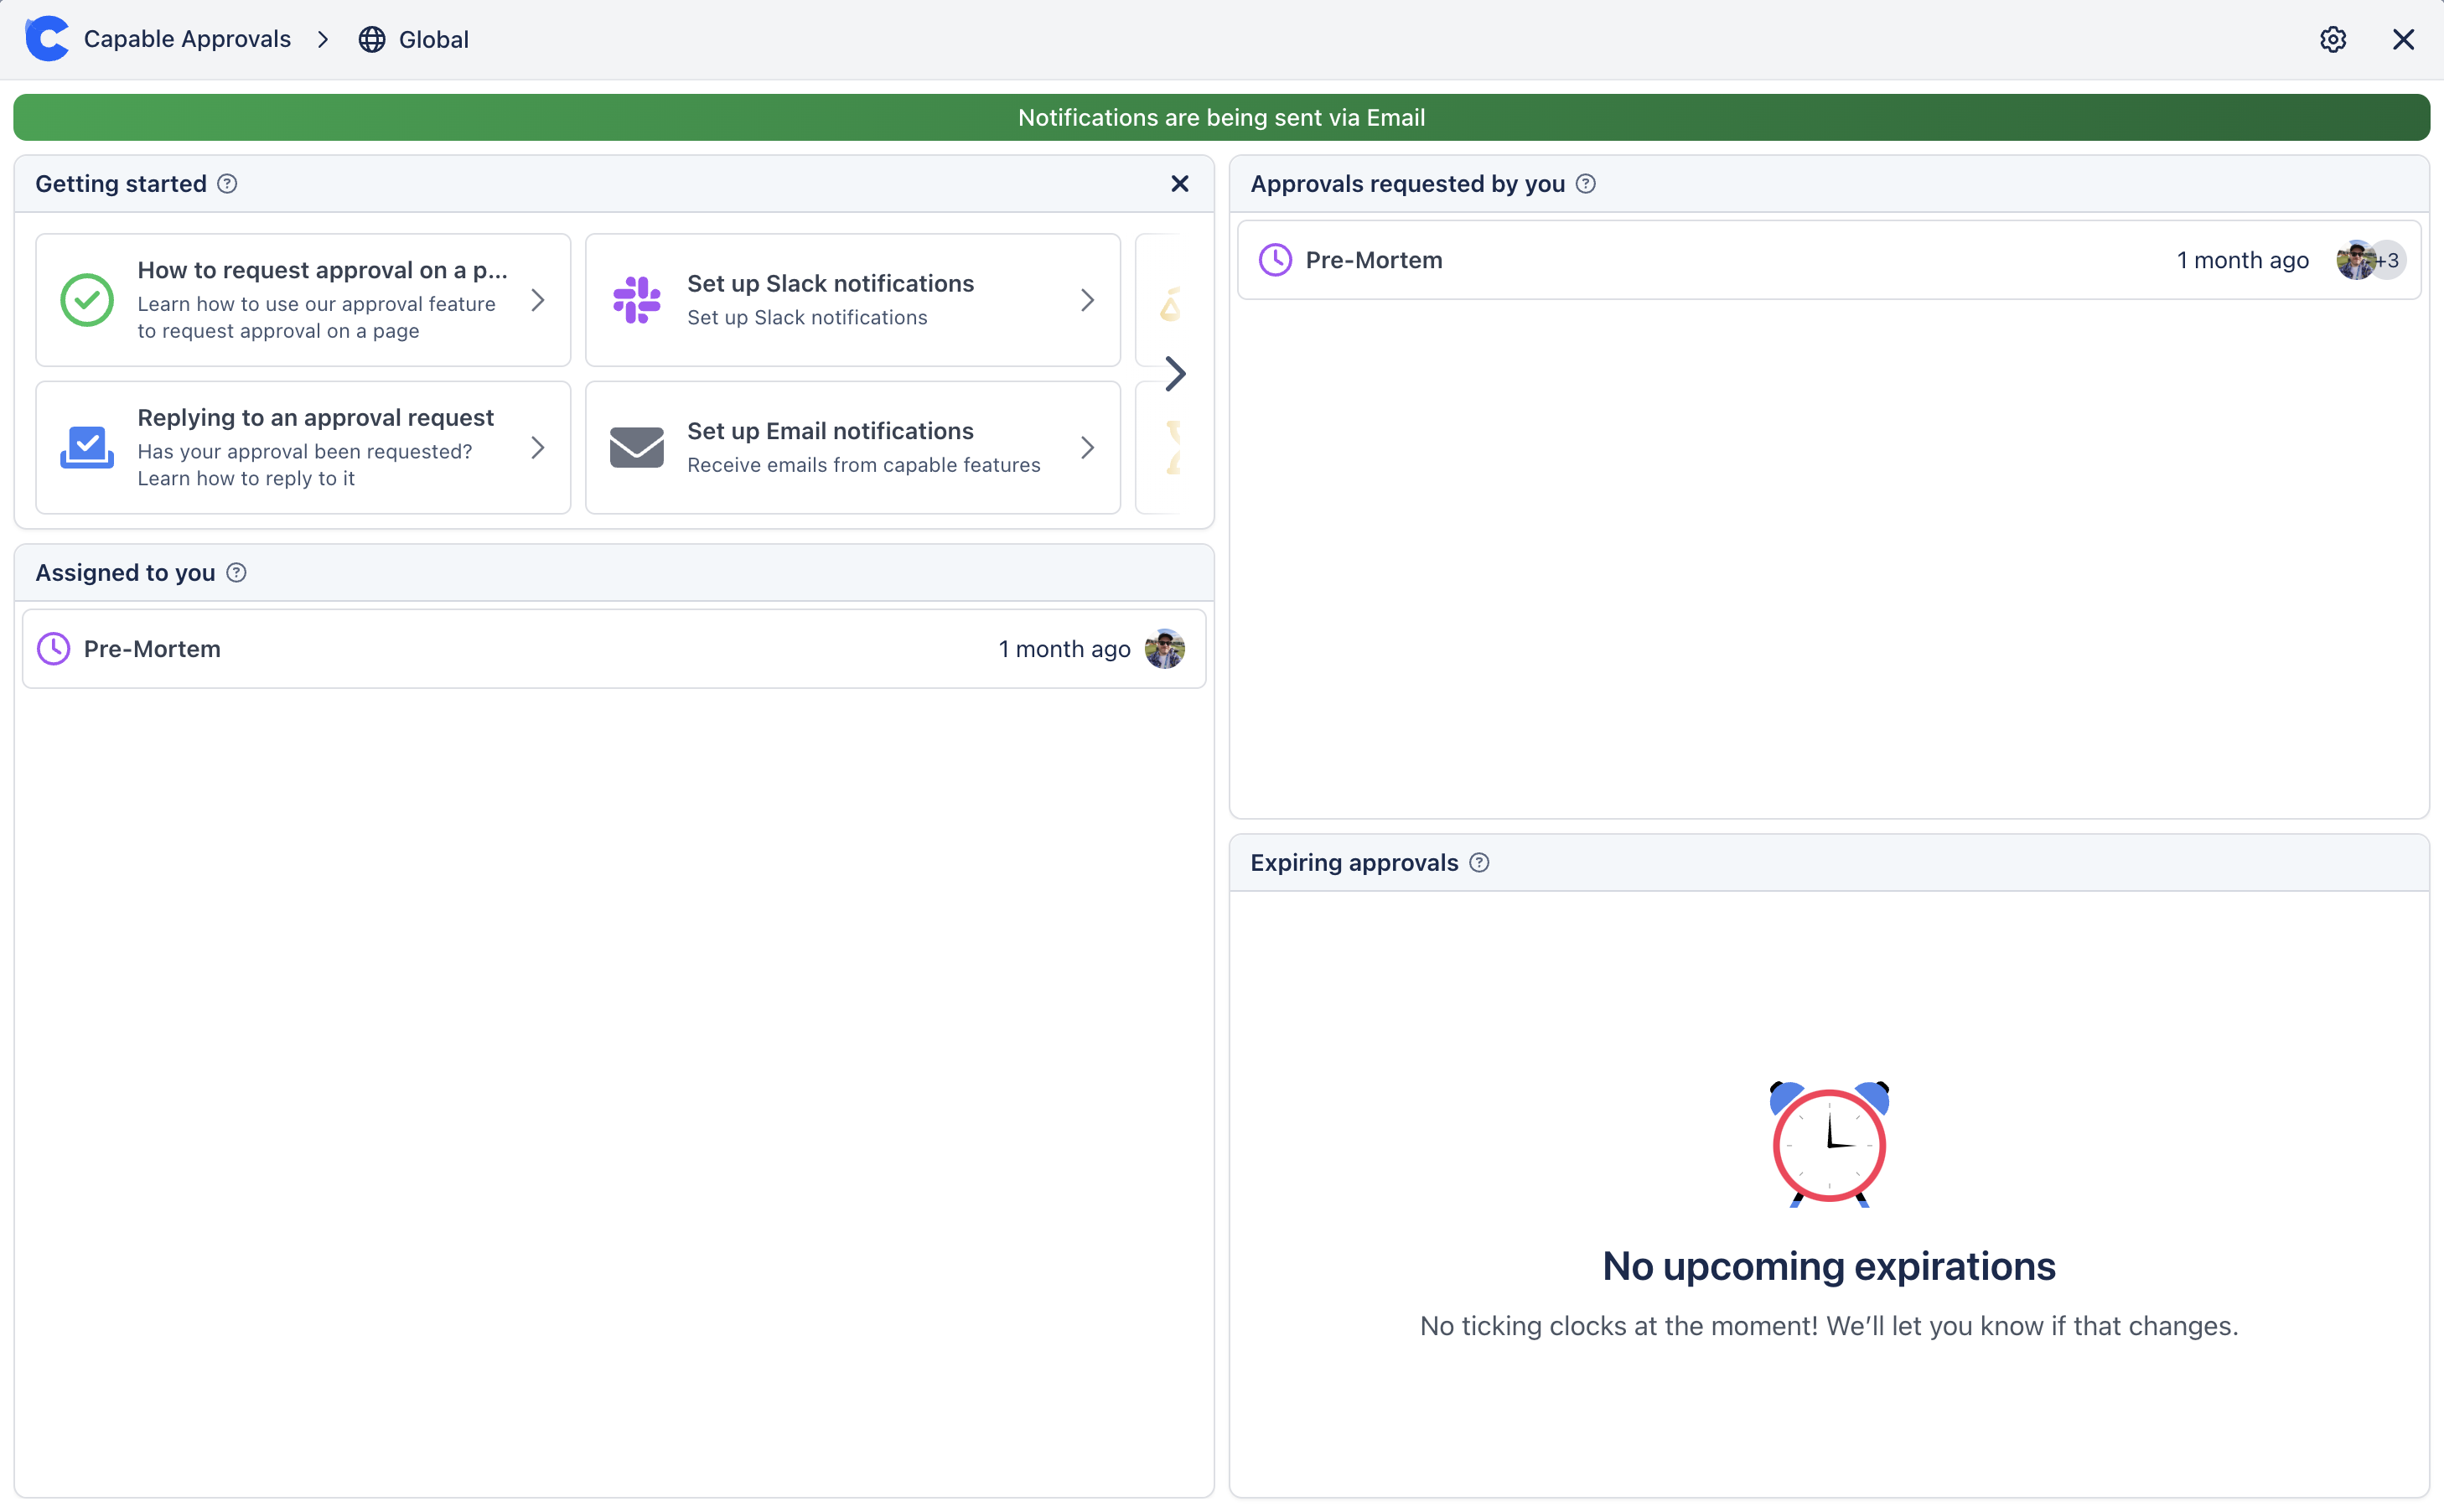This screenshot has height=1512, width=2444.
Task: Click the Pre-Mortem item under Approvals requested
Action: 1830,260
